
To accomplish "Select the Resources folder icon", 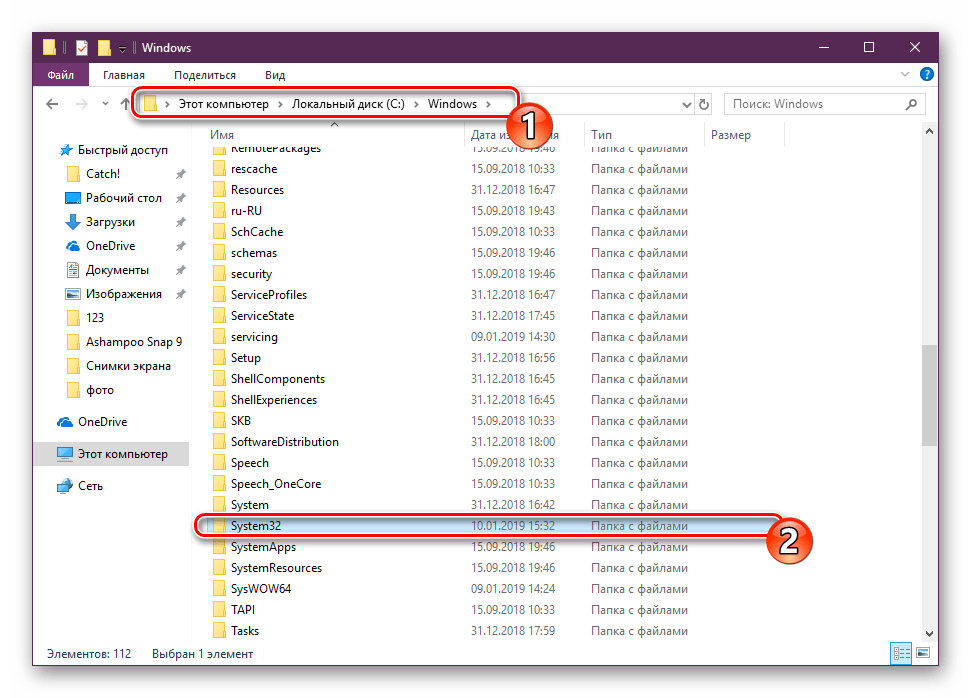I will pyautogui.click(x=219, y=190).
